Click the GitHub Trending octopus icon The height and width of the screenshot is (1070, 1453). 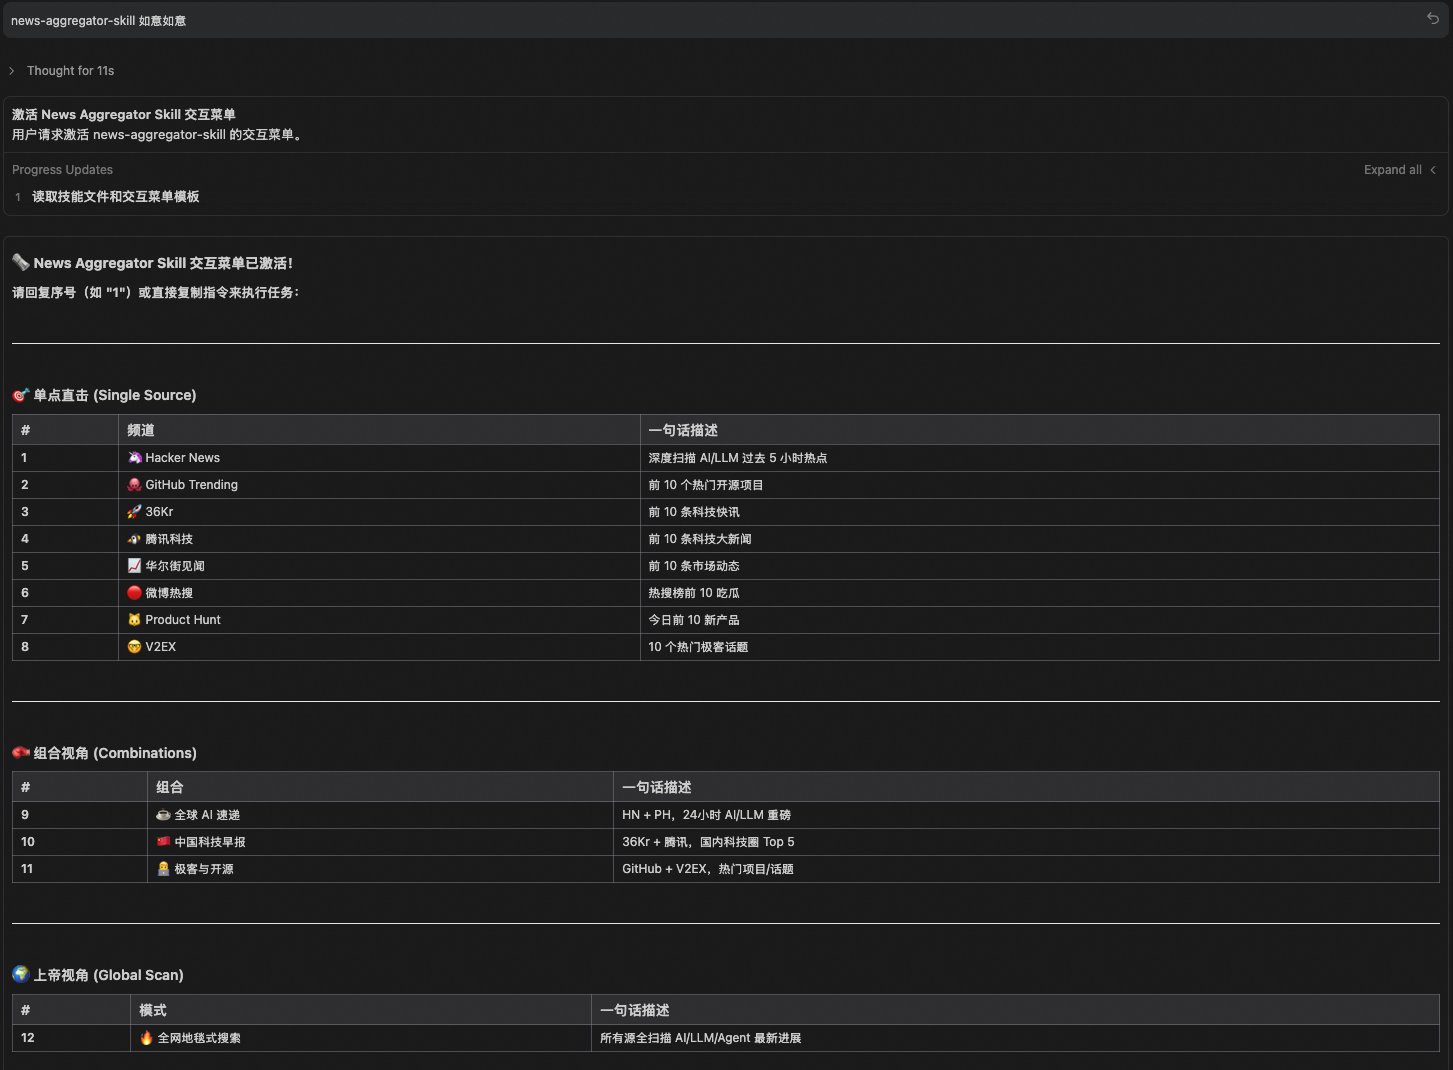coord(134,485)
